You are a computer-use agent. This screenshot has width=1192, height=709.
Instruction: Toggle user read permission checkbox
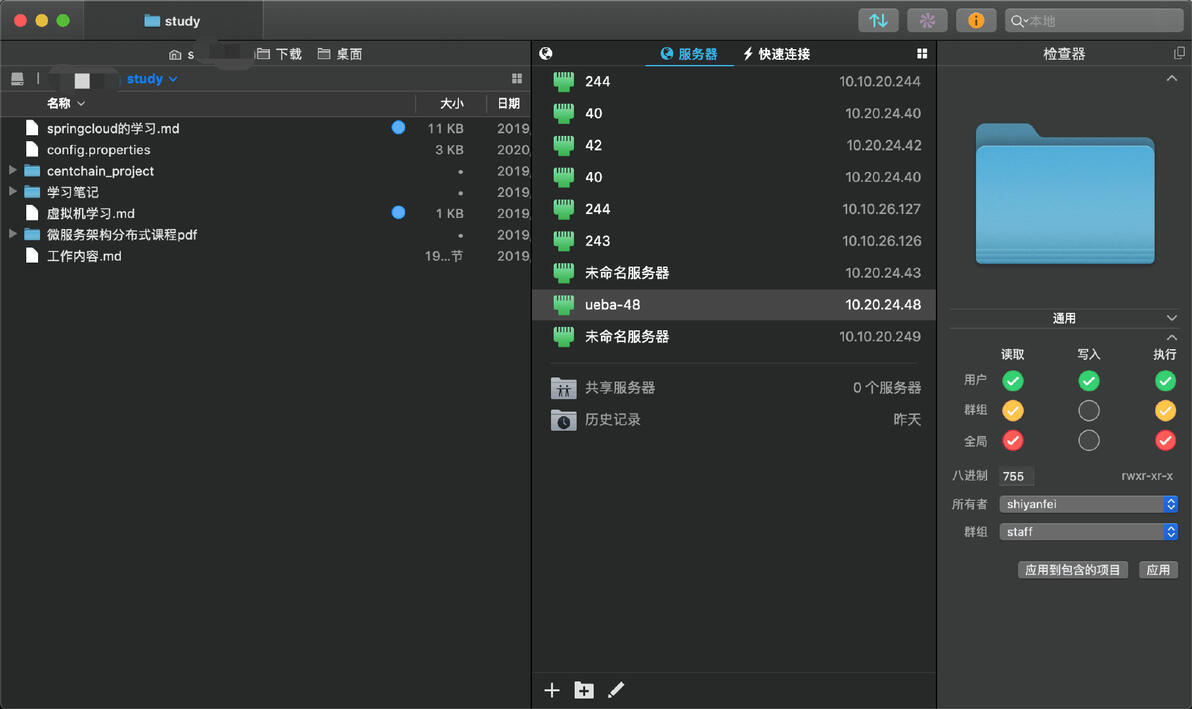(x=1013, y=380)
